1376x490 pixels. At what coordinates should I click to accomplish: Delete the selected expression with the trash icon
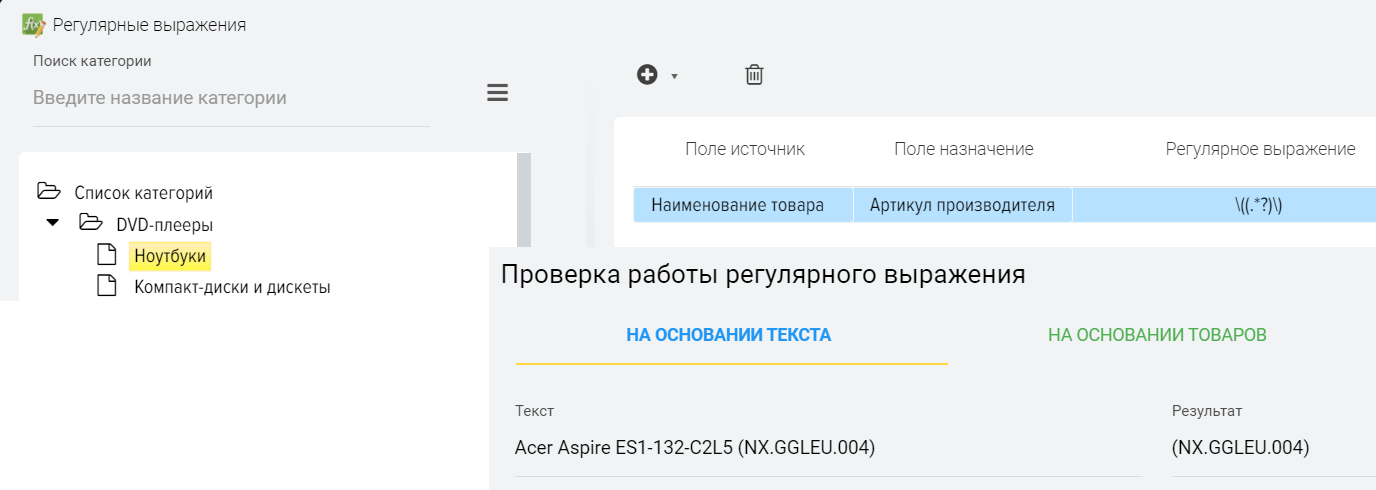(x=755, y=75)
